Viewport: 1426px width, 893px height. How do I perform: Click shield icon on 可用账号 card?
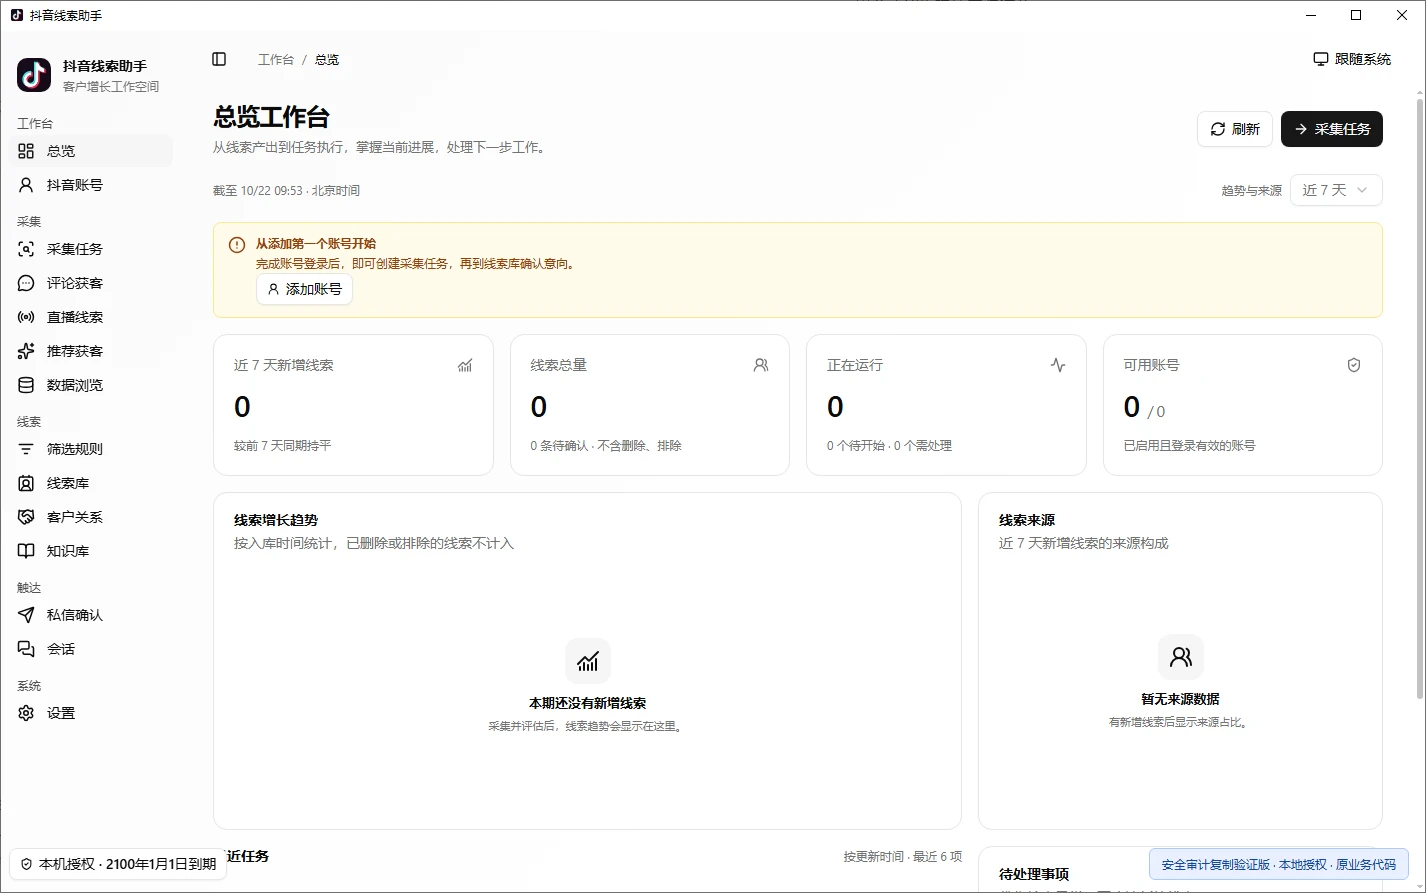pos(1354,365)
